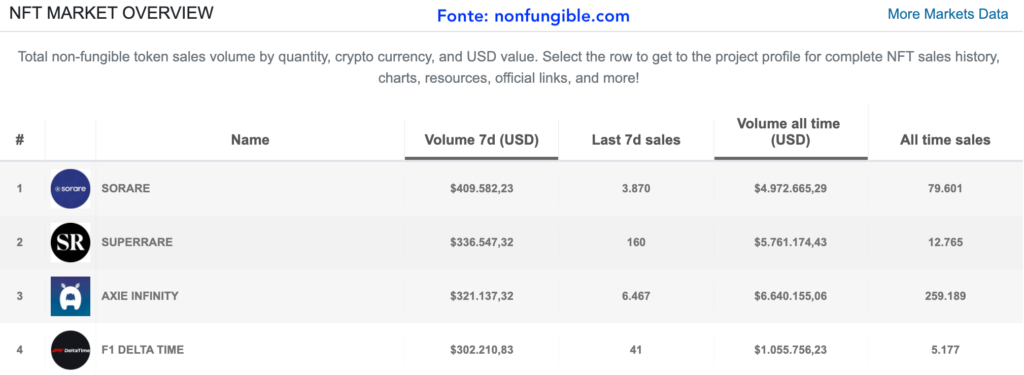Click the # rank column header
The image size is (1024, 375).
click(x=20, y=140)
